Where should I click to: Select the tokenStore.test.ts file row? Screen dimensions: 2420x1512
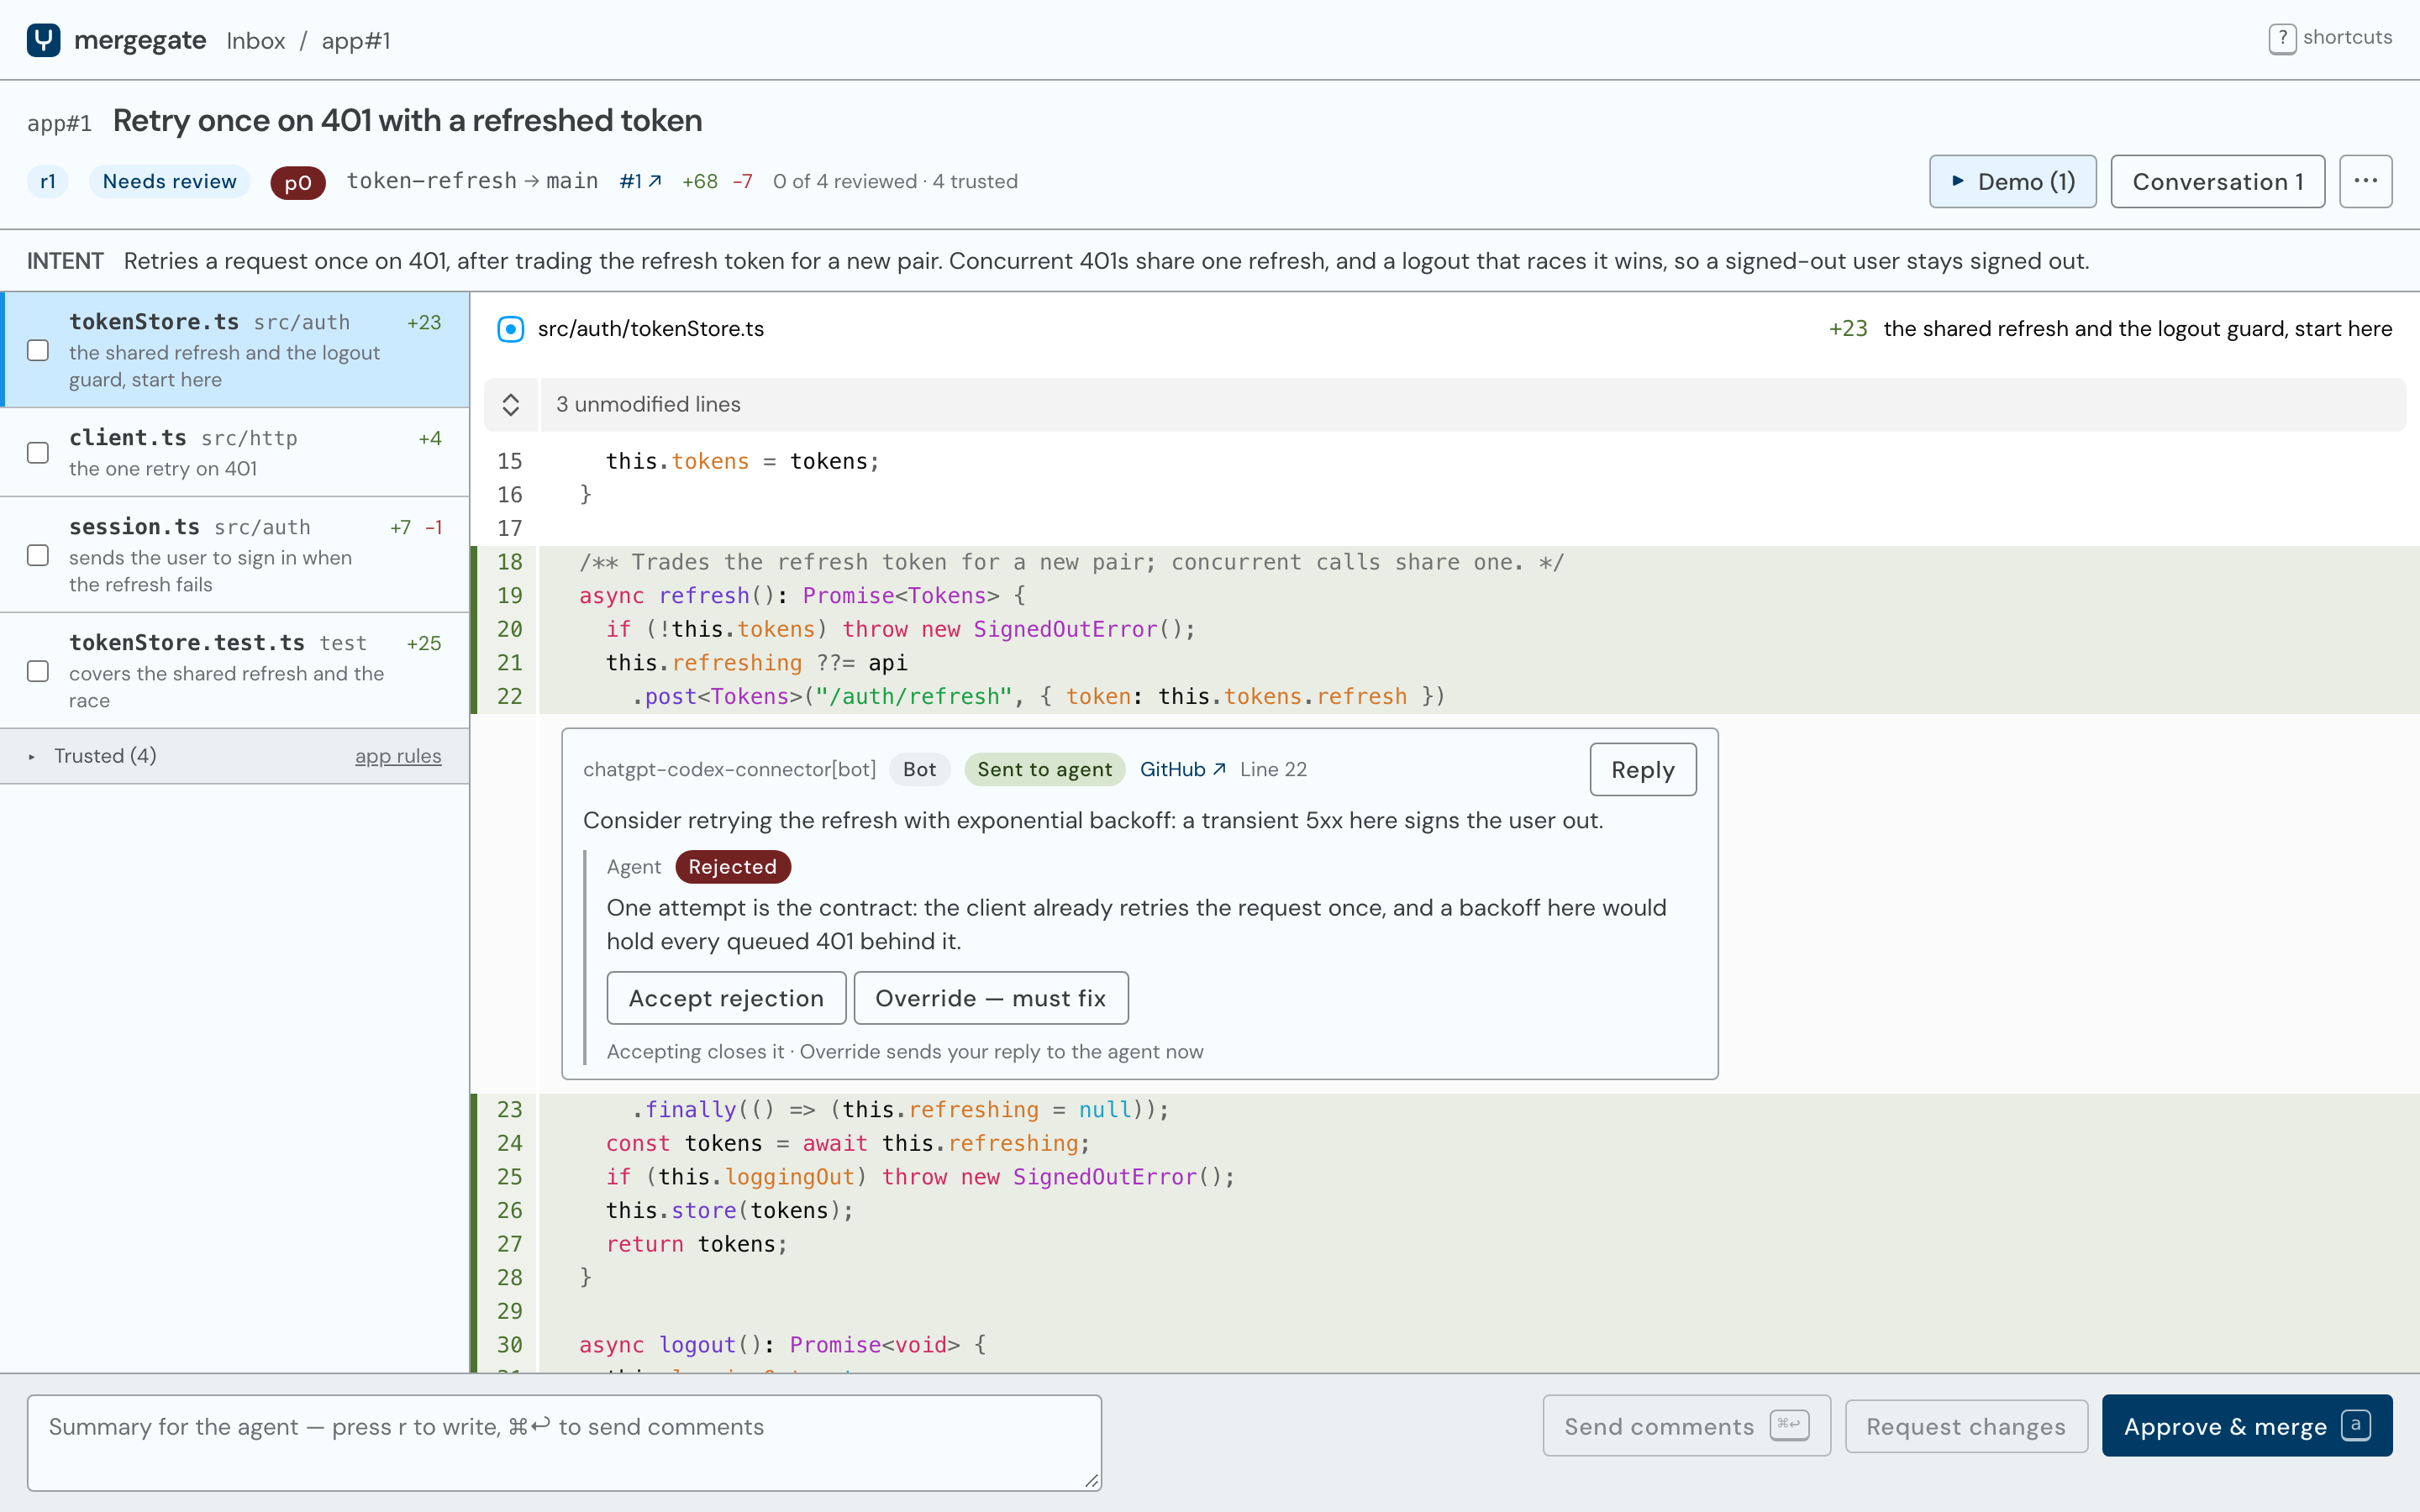(235, 671)
